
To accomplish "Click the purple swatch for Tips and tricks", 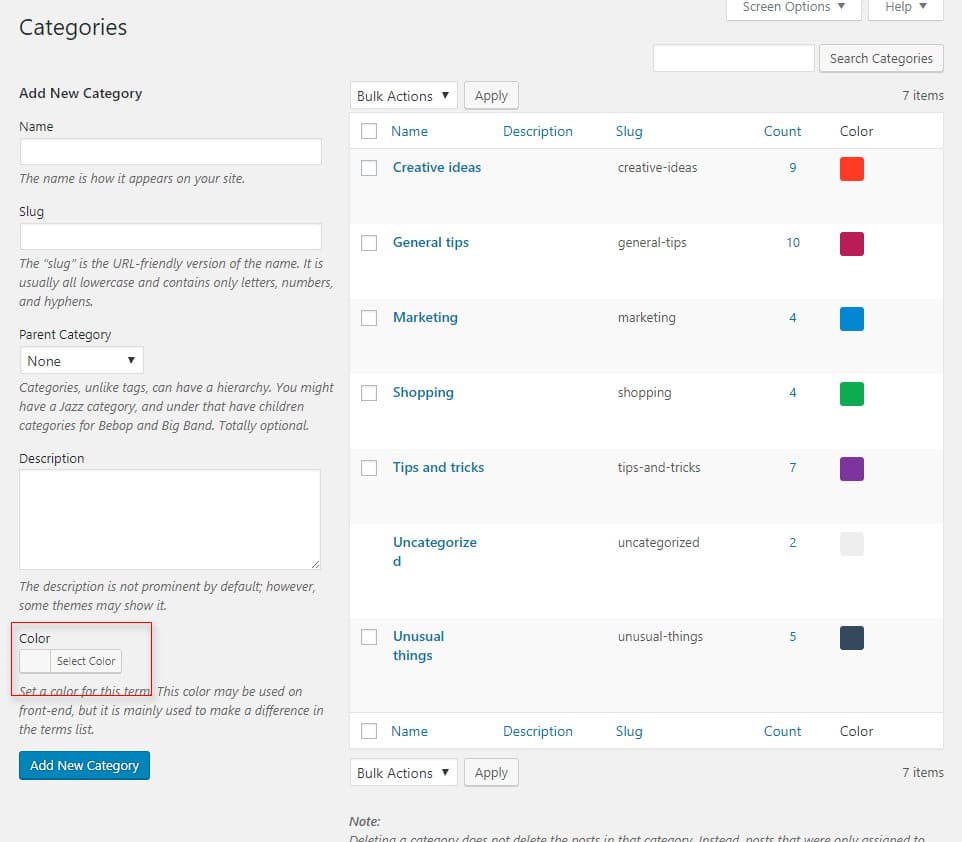I will 852,469.
